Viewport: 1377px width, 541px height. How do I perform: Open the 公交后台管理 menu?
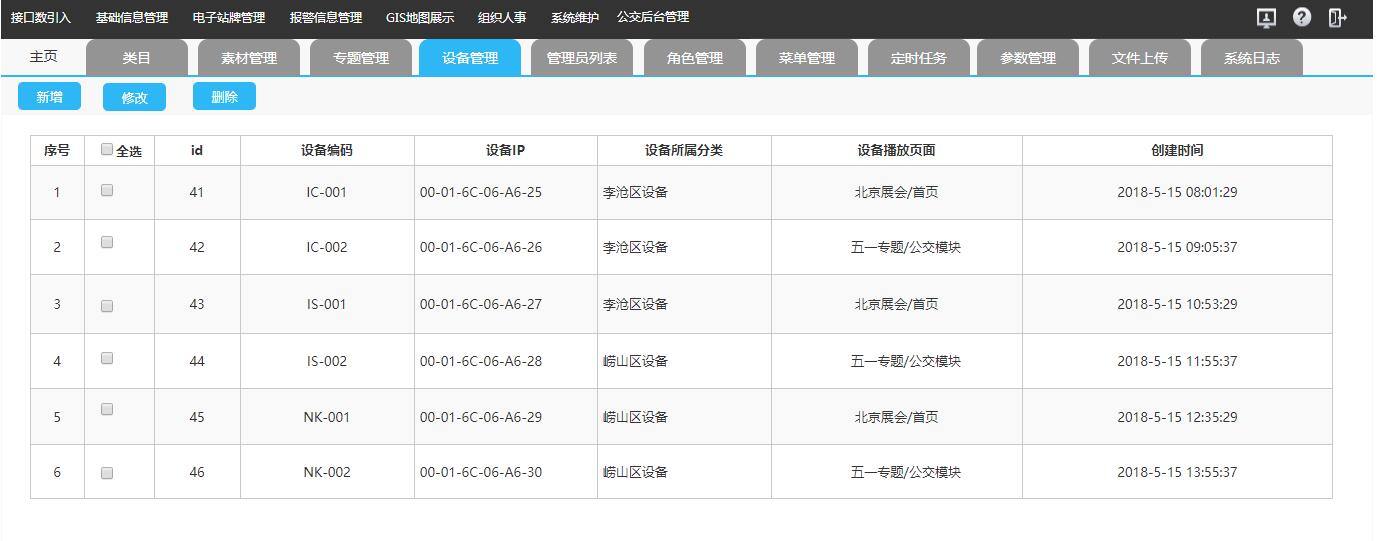click(653, 18)
